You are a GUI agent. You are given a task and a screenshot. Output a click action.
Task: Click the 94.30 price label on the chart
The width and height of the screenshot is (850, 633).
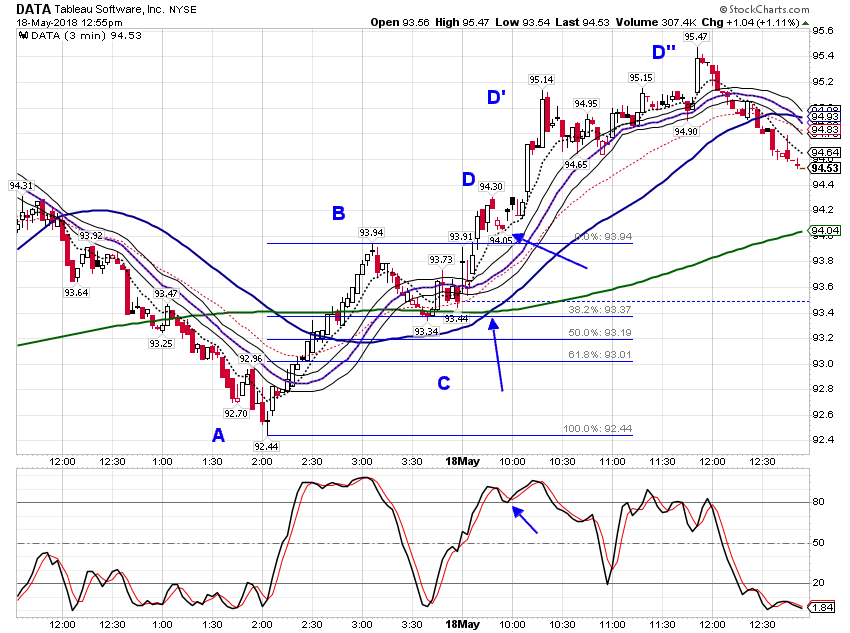tap(491, 186)
